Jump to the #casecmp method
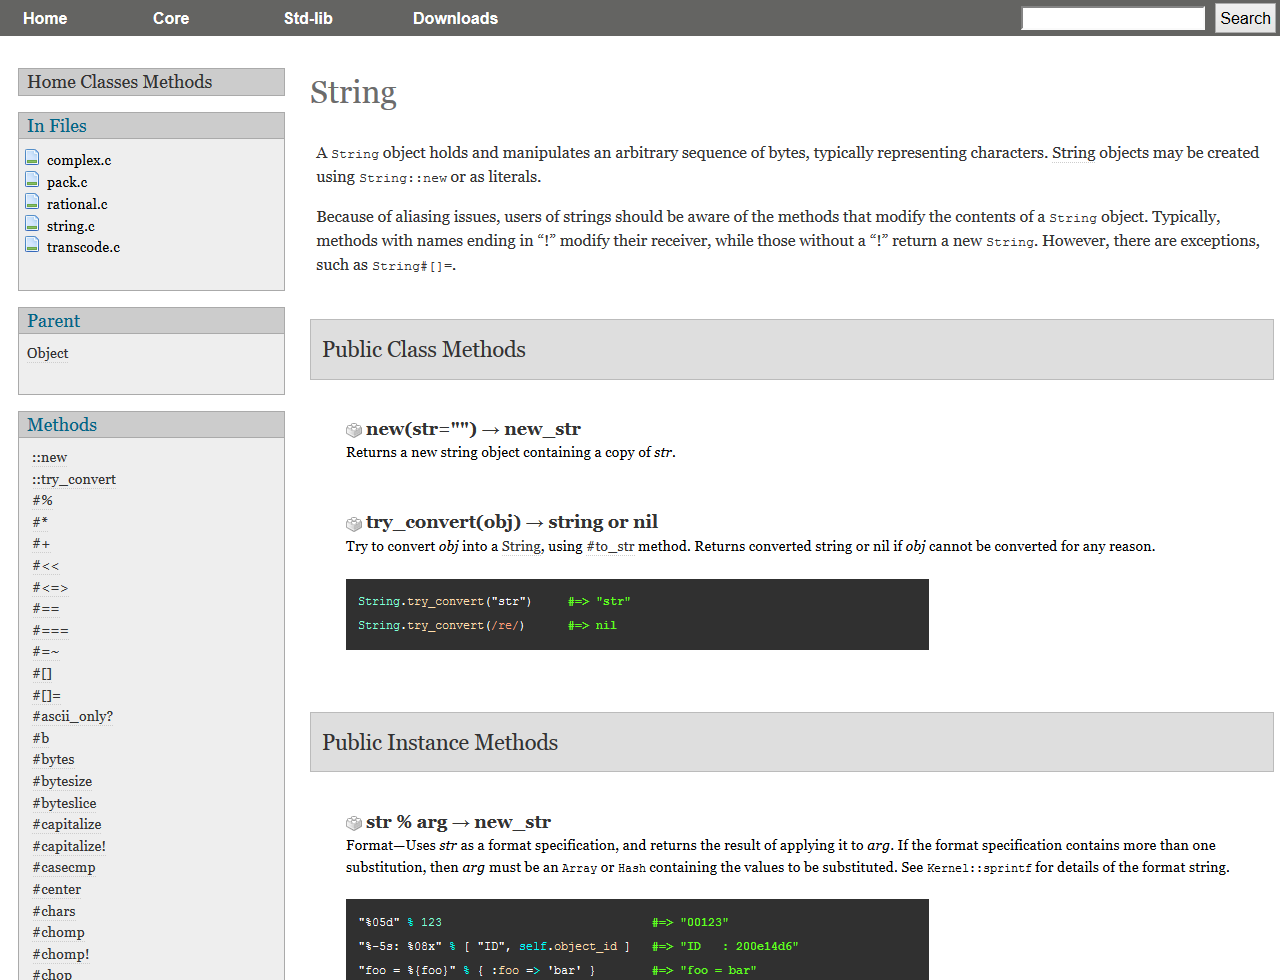The height and width of the screenshot is (980, 1280). 64,867
